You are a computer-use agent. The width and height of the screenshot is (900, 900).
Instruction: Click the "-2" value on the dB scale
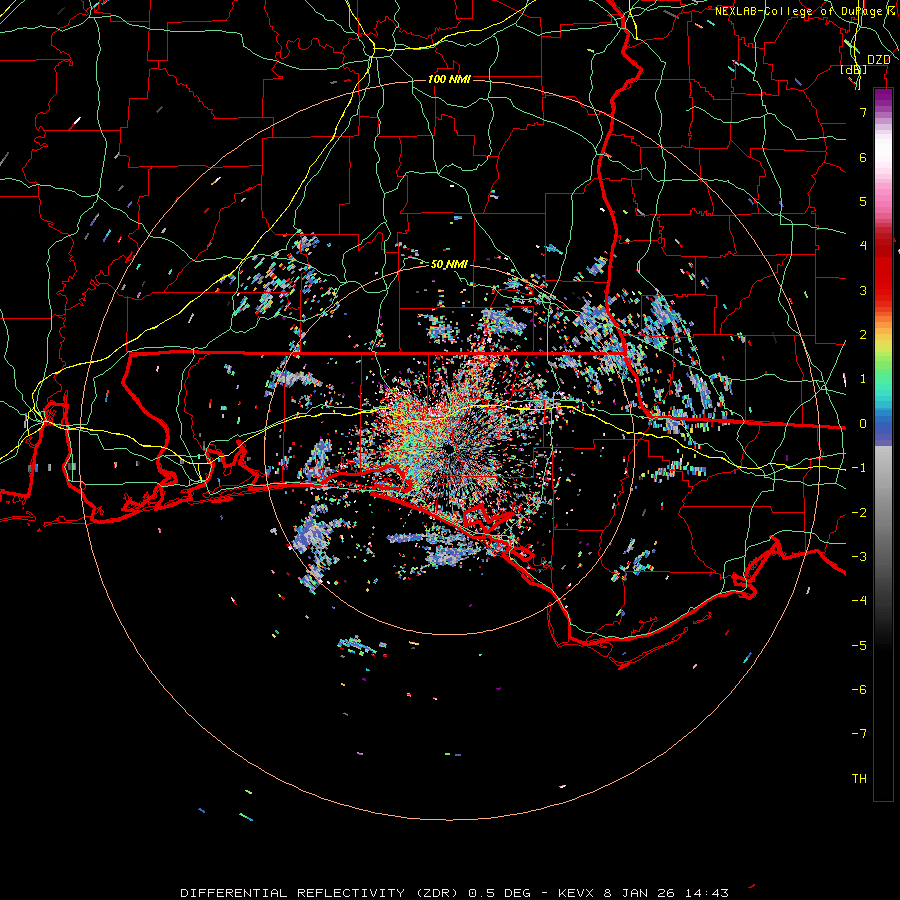[859, 513]
